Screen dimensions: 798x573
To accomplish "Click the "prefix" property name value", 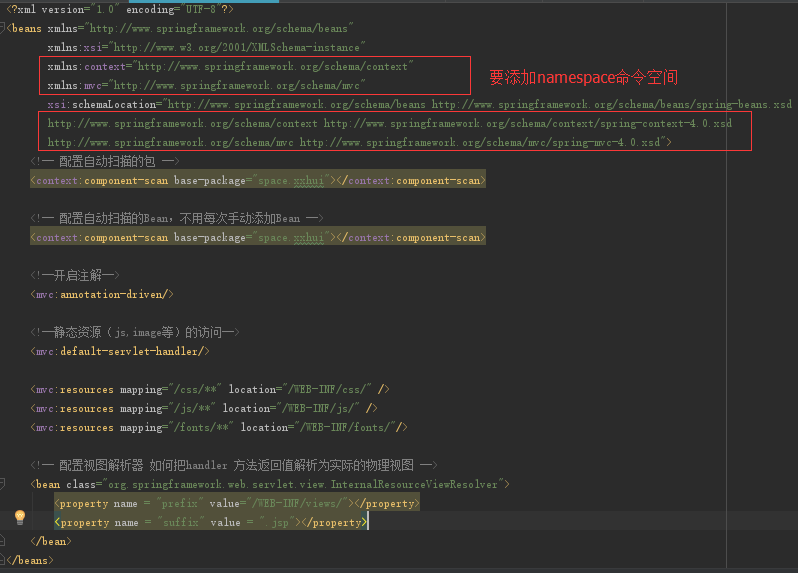I will click(x=180, y=503).
